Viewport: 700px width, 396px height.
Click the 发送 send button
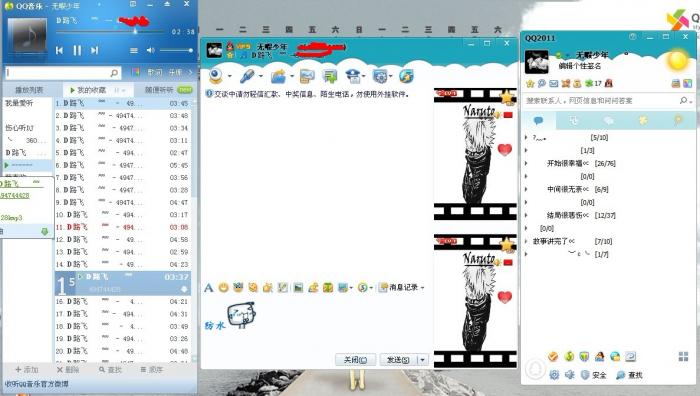(x=398, y=359)
